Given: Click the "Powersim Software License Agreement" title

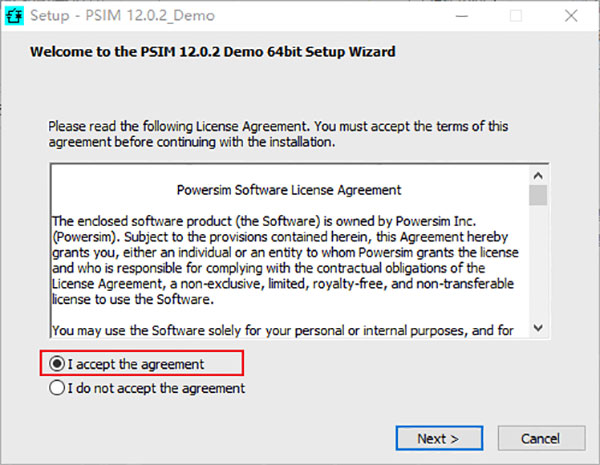Looking at the screenshot, I should pos(289,190).
